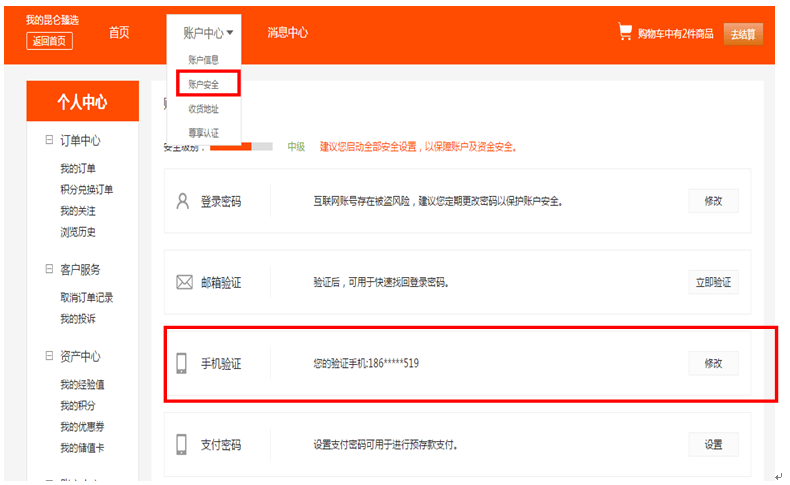Viewport: 790px width, 485px height.
Task: Collapse the 订单中心 section
Action: click(x=49, y=141)
